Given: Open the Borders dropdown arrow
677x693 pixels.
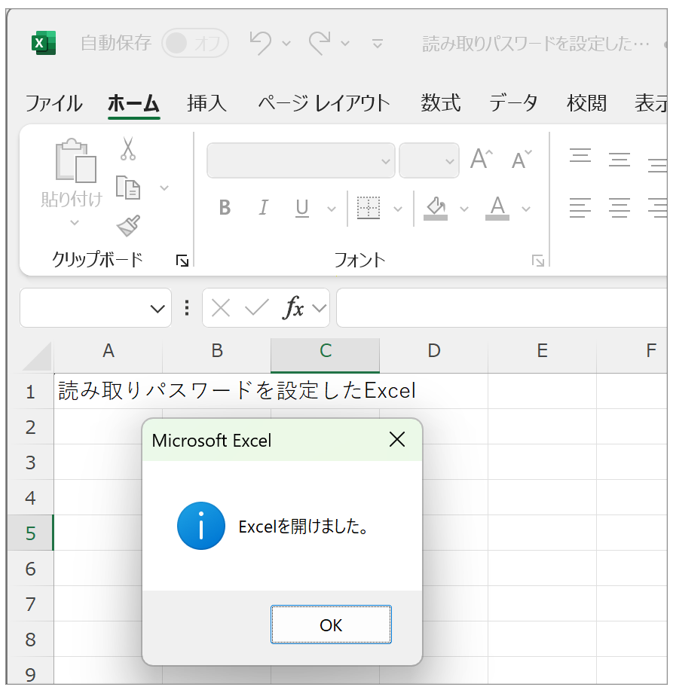Looking at the screenshot, I should tap(398, 209).
